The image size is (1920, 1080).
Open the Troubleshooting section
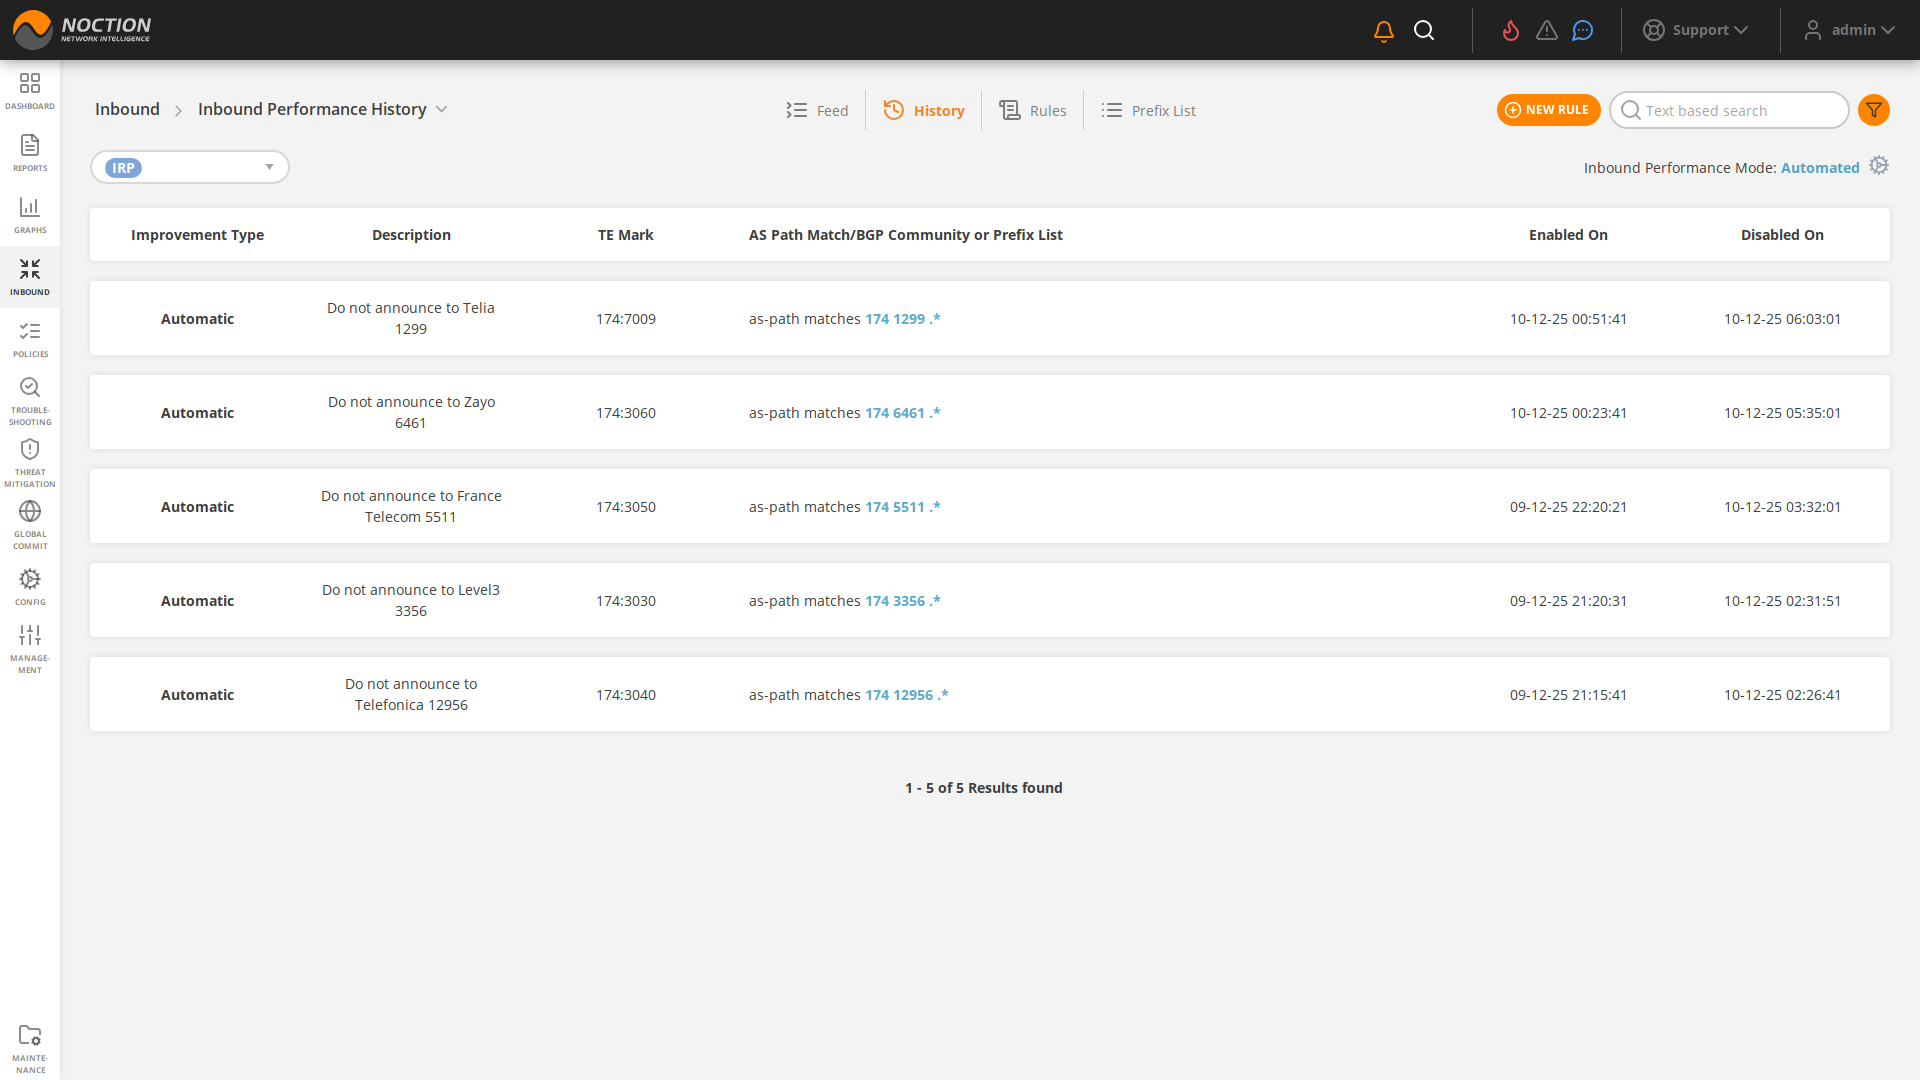pos(30,398)
